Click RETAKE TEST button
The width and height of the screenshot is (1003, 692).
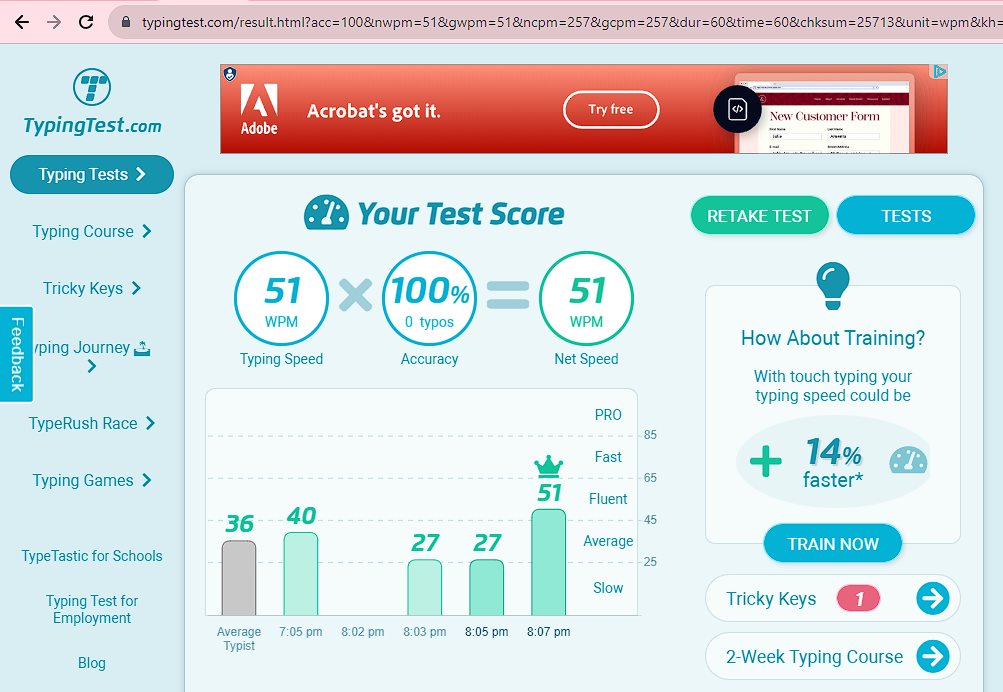(759, 216)
